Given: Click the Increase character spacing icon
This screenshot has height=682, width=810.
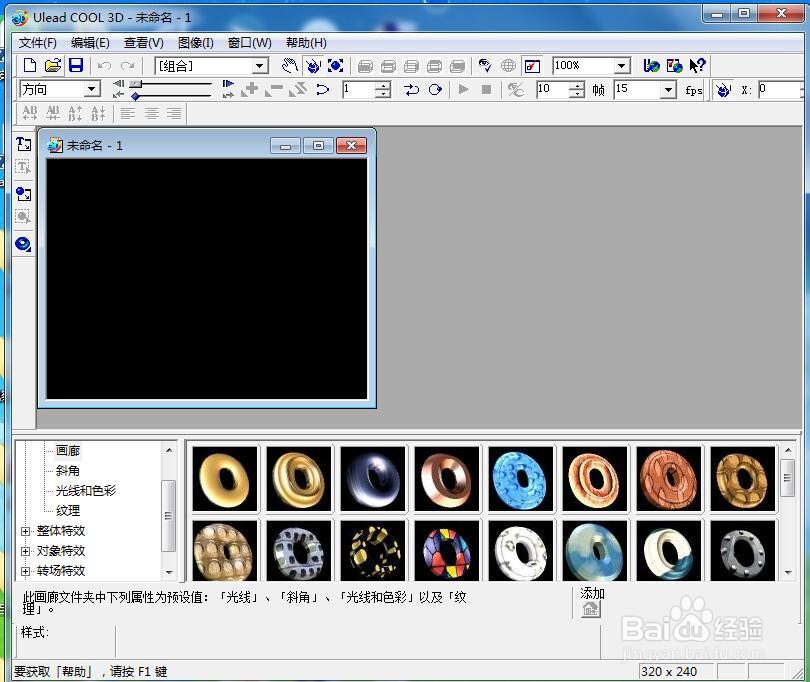Looking at the screenshot, I should coord(30,113).
